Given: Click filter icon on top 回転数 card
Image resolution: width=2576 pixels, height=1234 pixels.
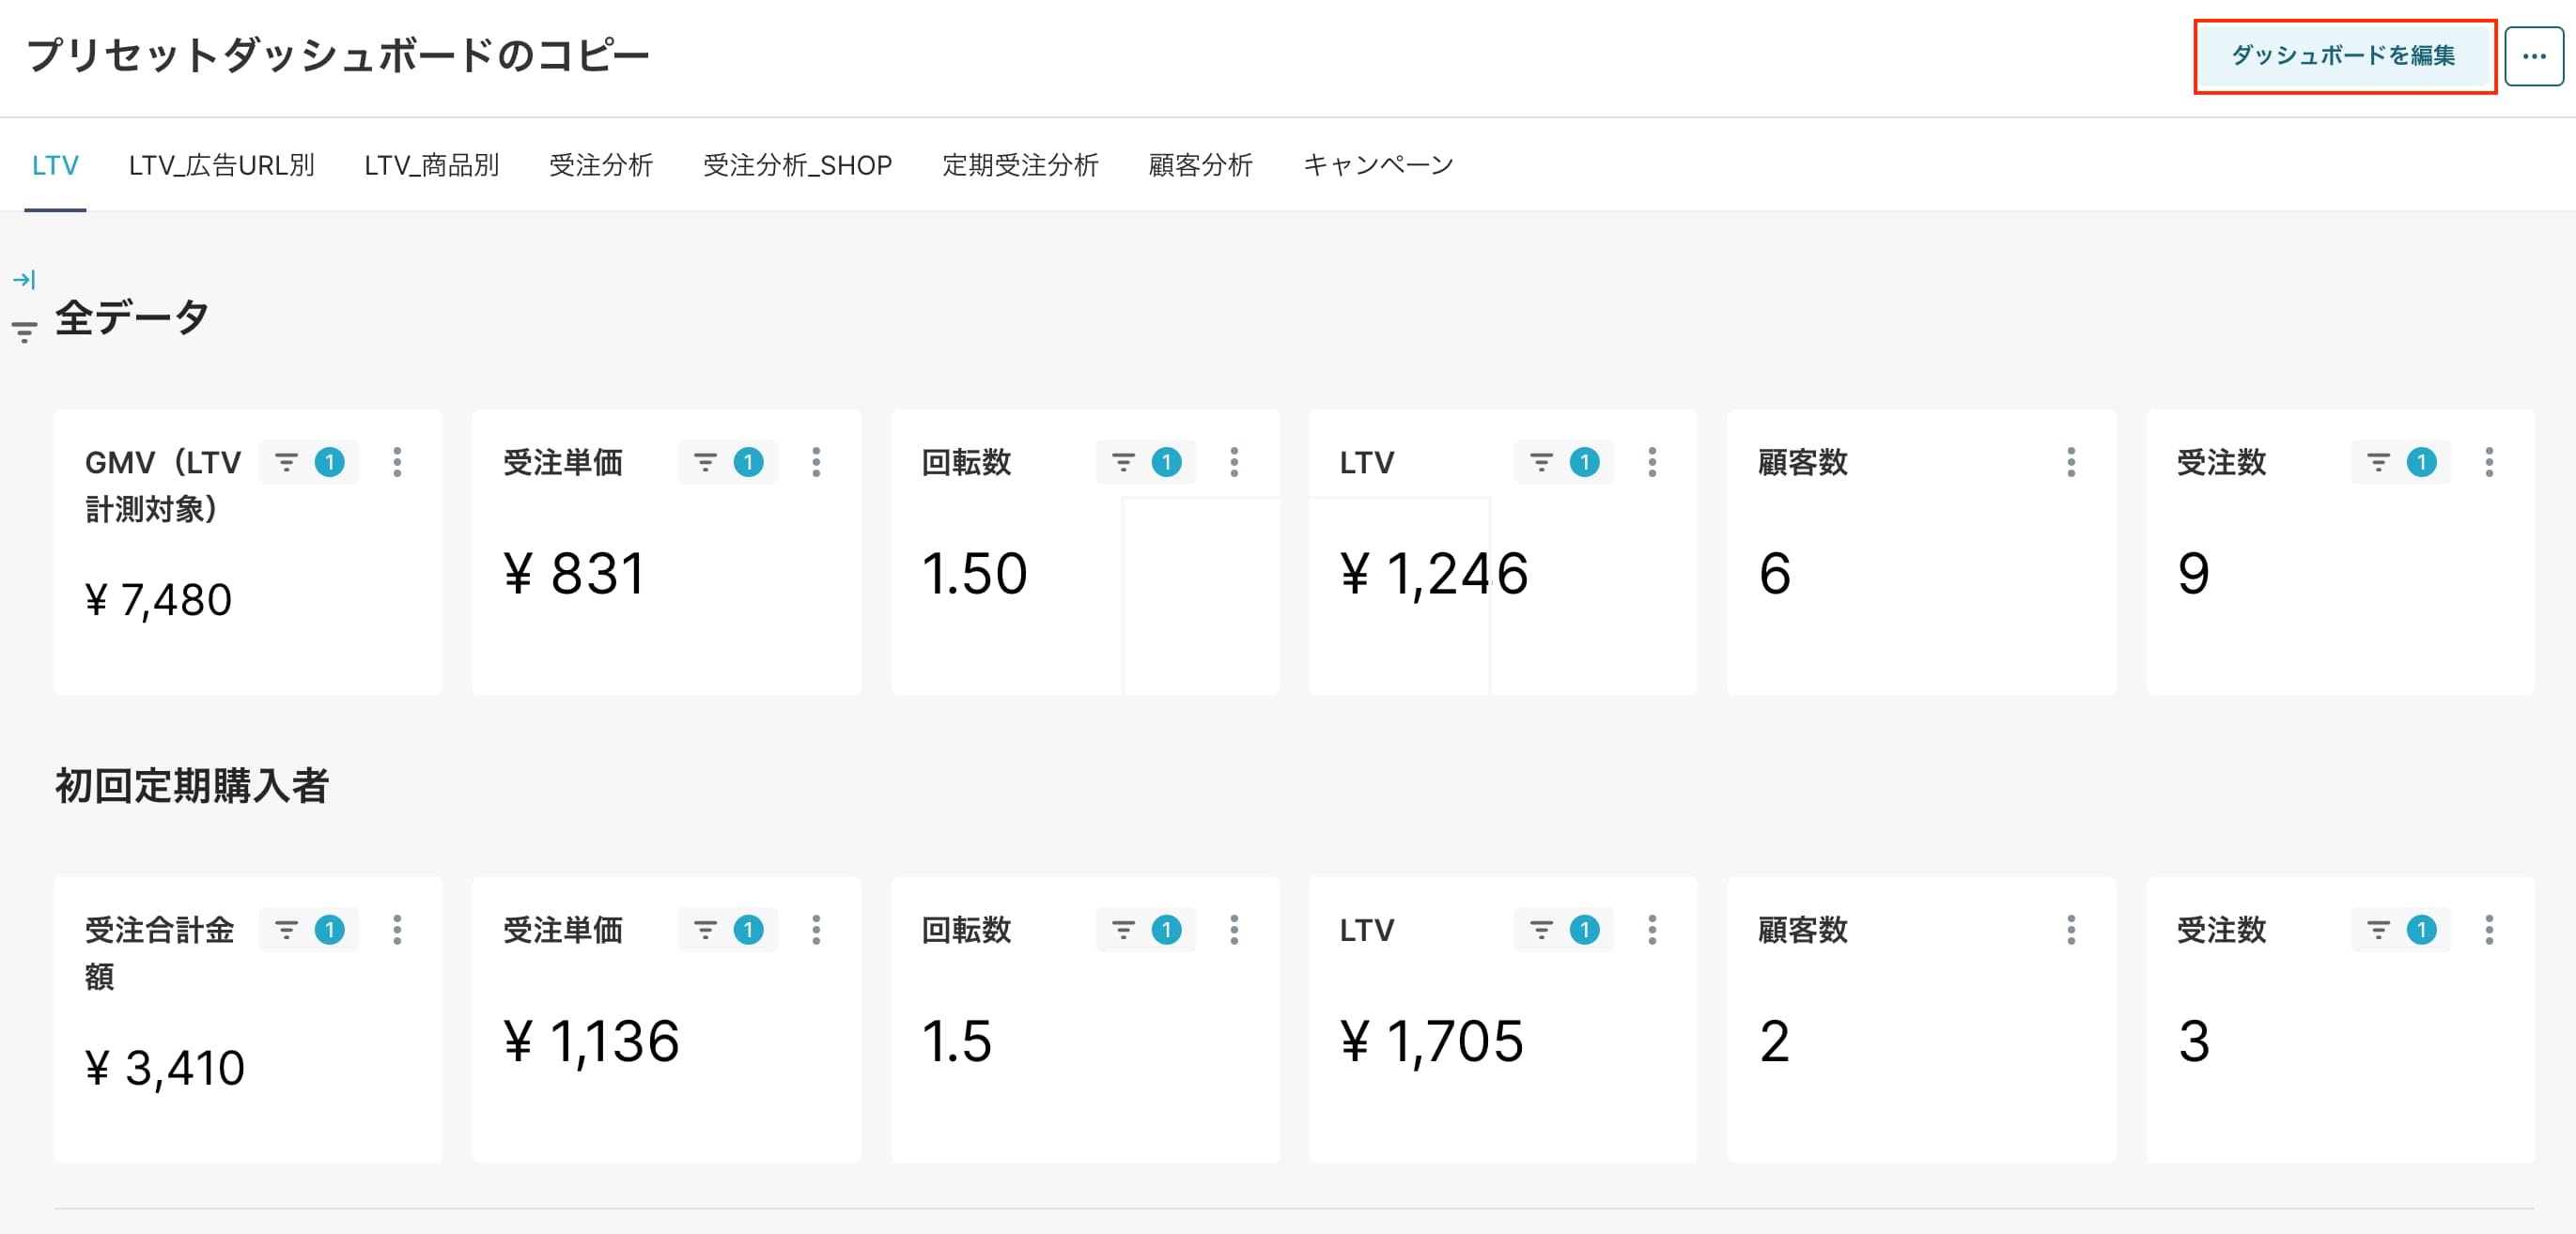Looking at the screenshot, I should click(1123, 462).
